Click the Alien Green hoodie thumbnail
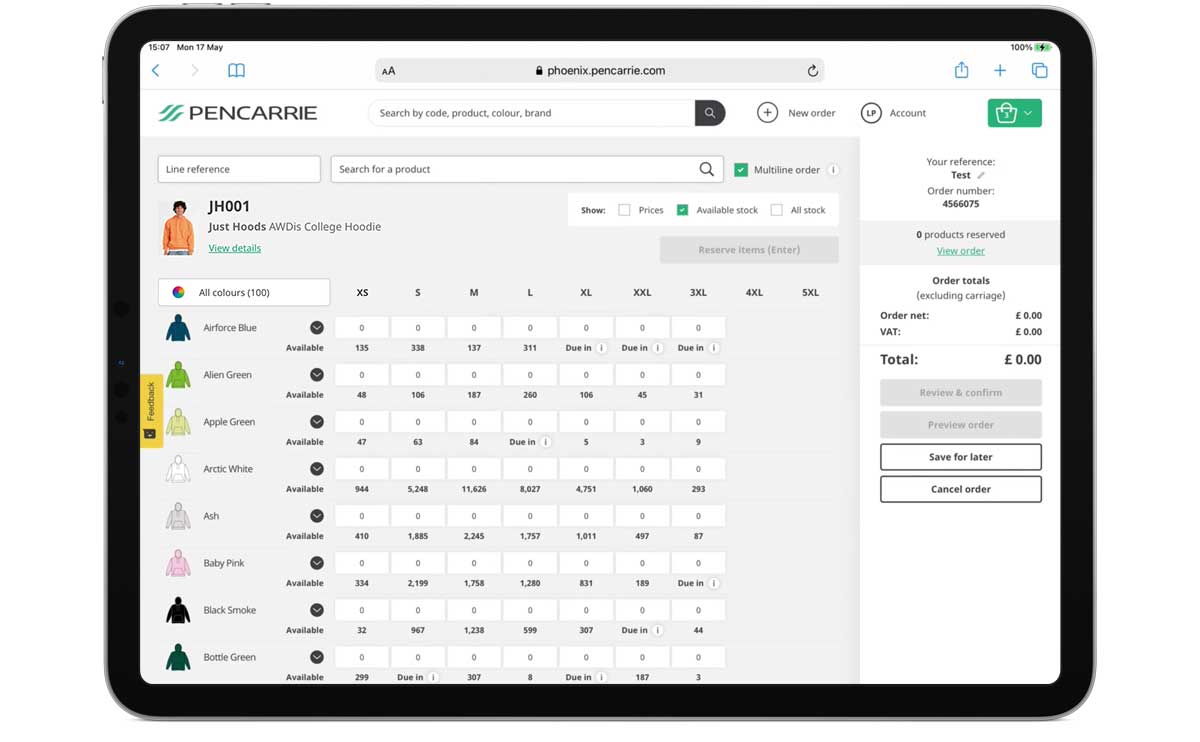This screenshot has height=742, width=1200. coord(178,375)
